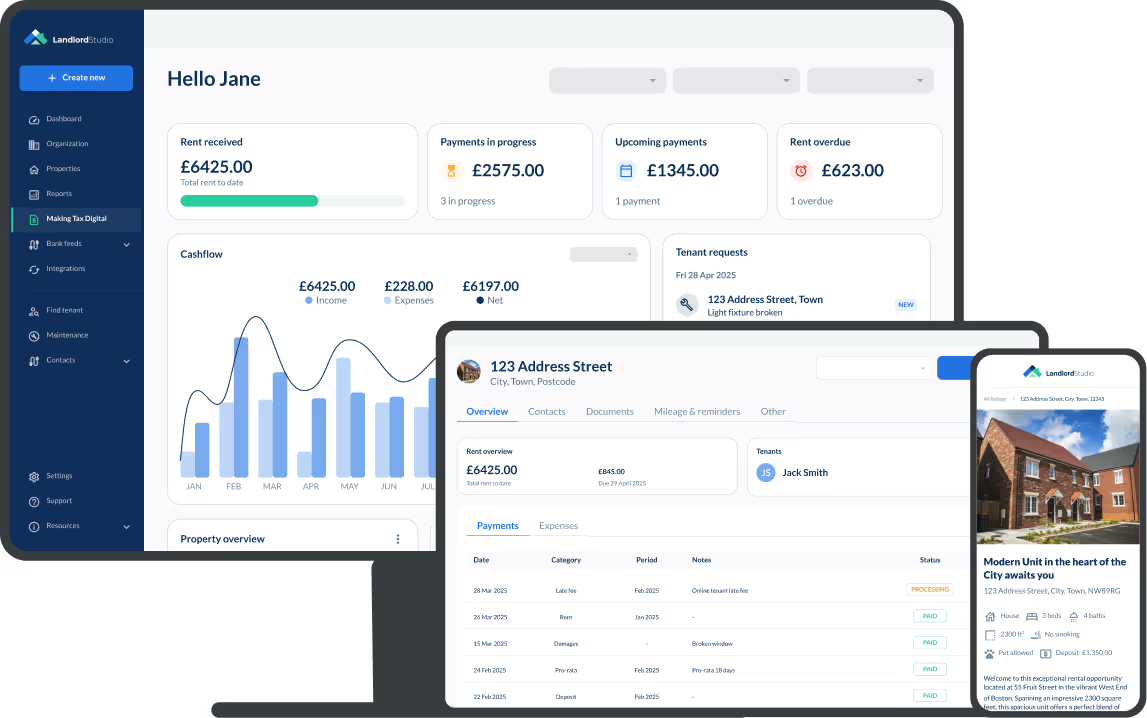This screenshot has height=718, width=1147.
Task: Switch to the Documents tab
Action: (609, 412)
